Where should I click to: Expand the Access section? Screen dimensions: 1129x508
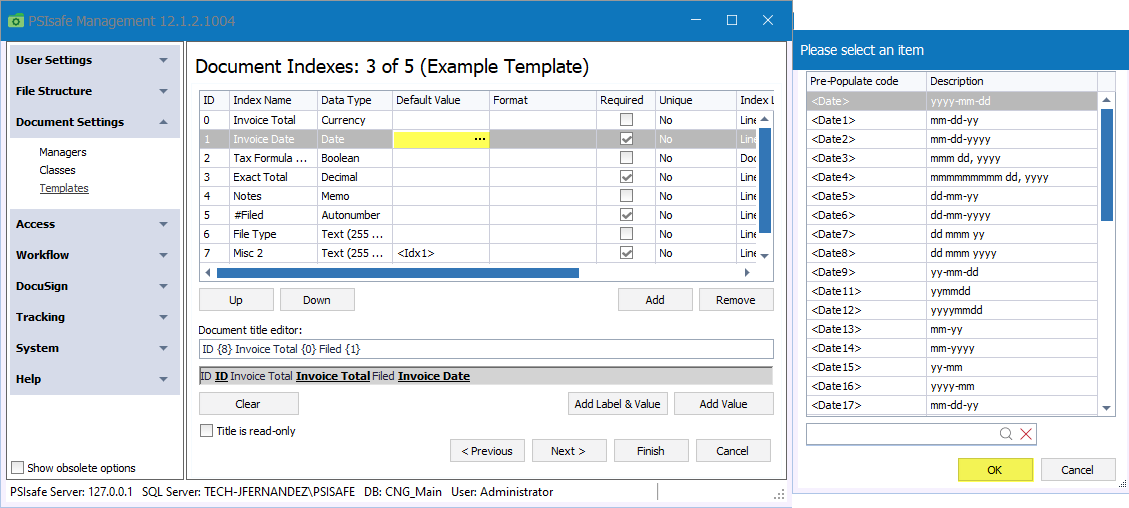95,224
